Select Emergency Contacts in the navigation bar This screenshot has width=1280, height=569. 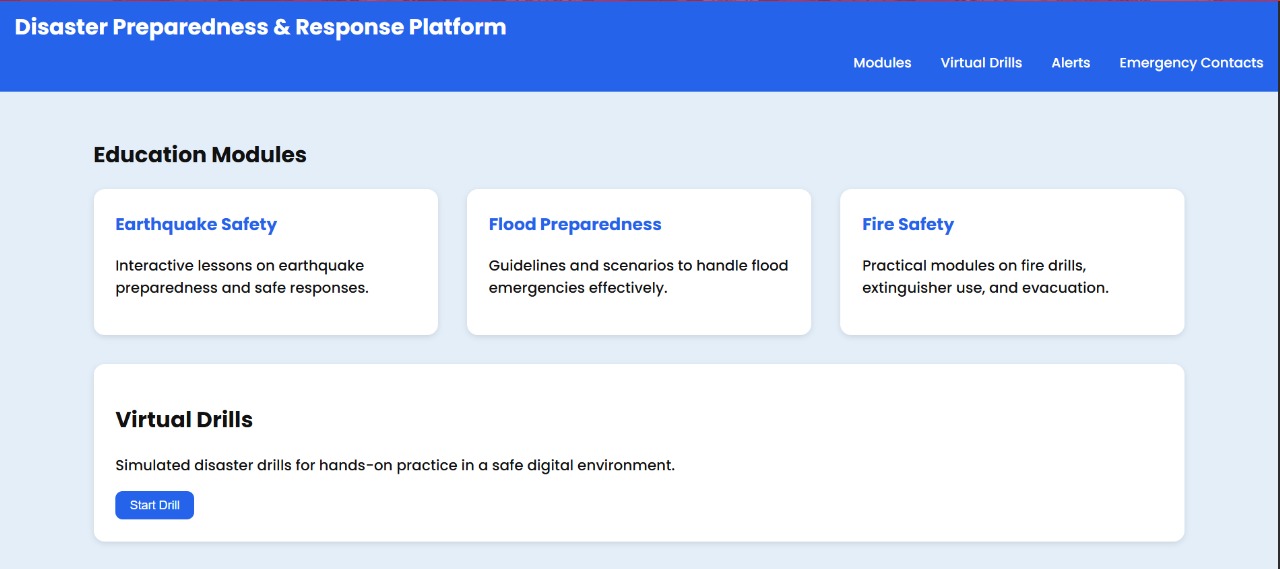[x=1191, y=63]
